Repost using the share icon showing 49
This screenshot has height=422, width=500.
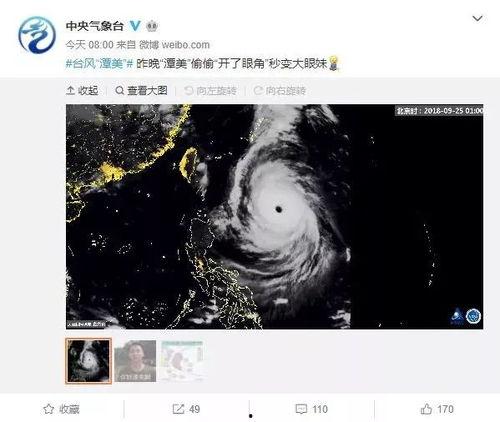[x=186, y=409]
